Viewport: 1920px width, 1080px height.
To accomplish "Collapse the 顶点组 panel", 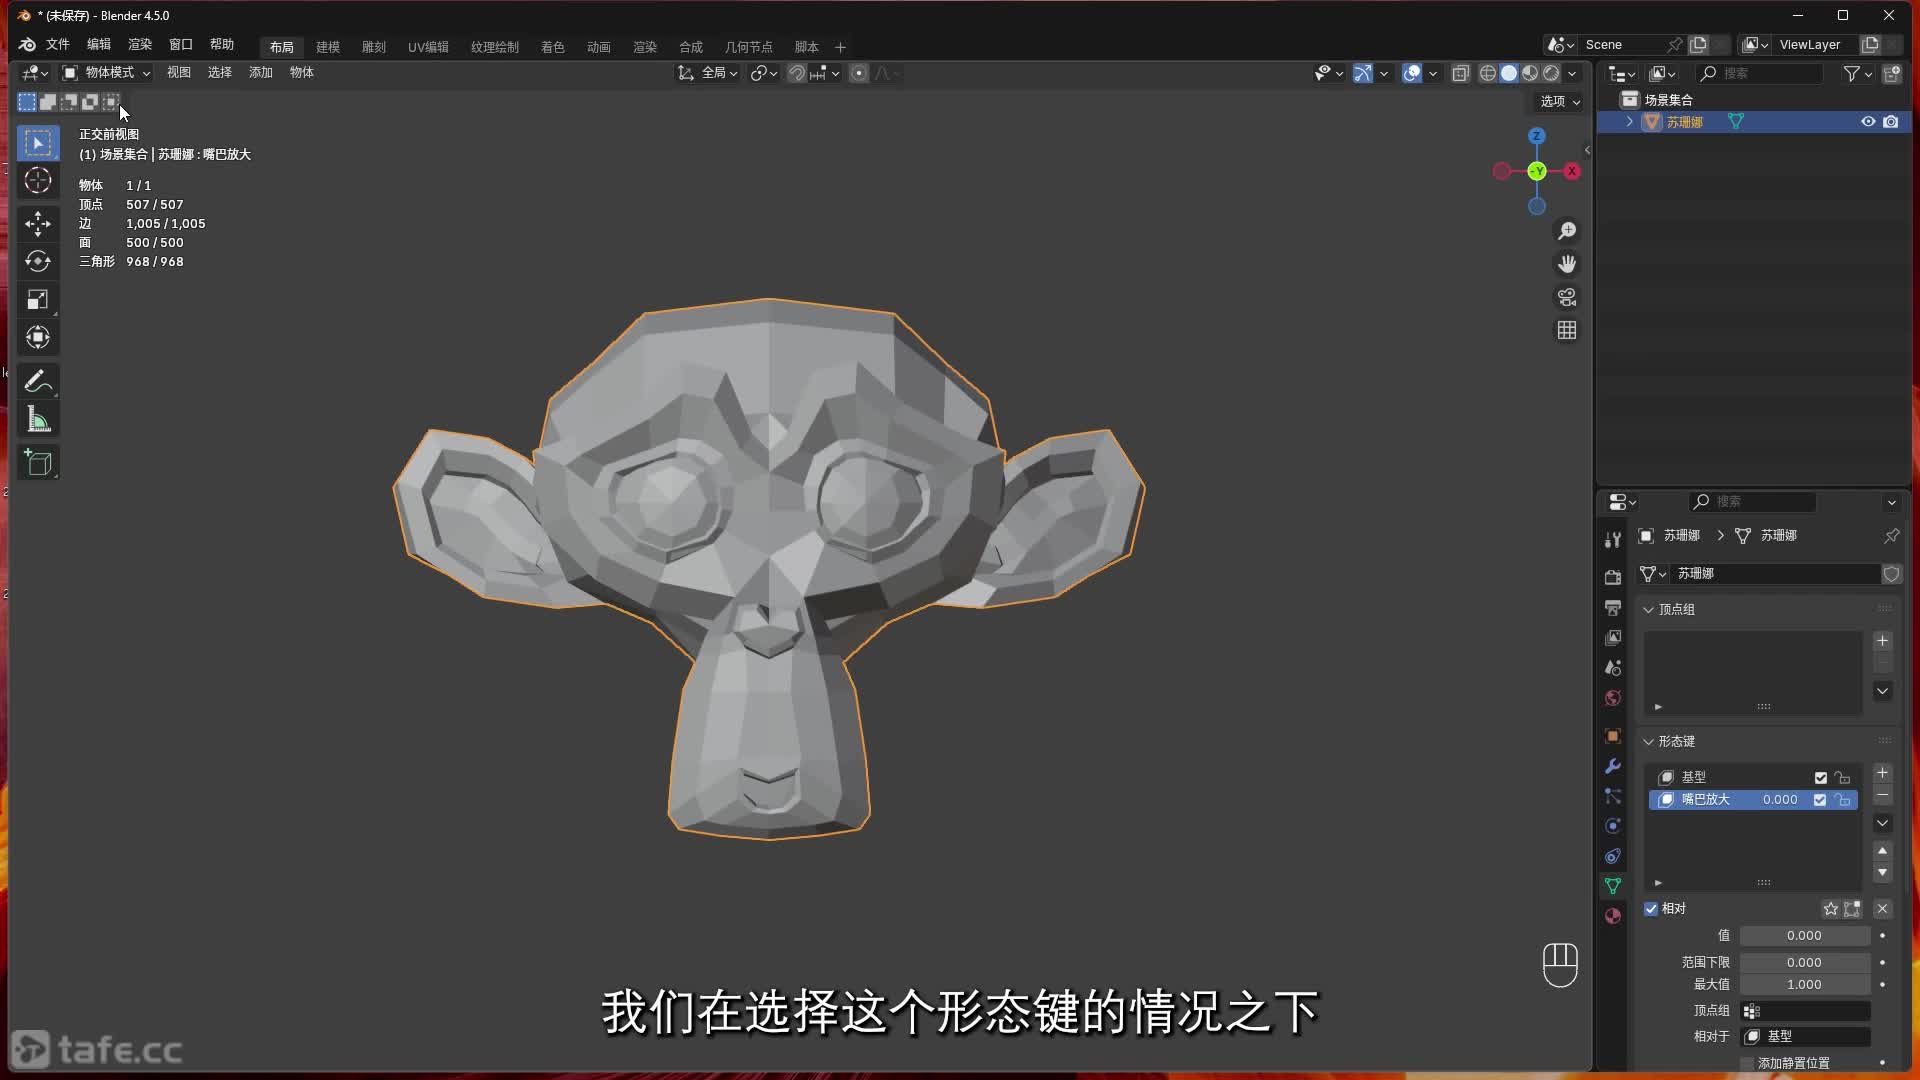I will [1648, 610].
